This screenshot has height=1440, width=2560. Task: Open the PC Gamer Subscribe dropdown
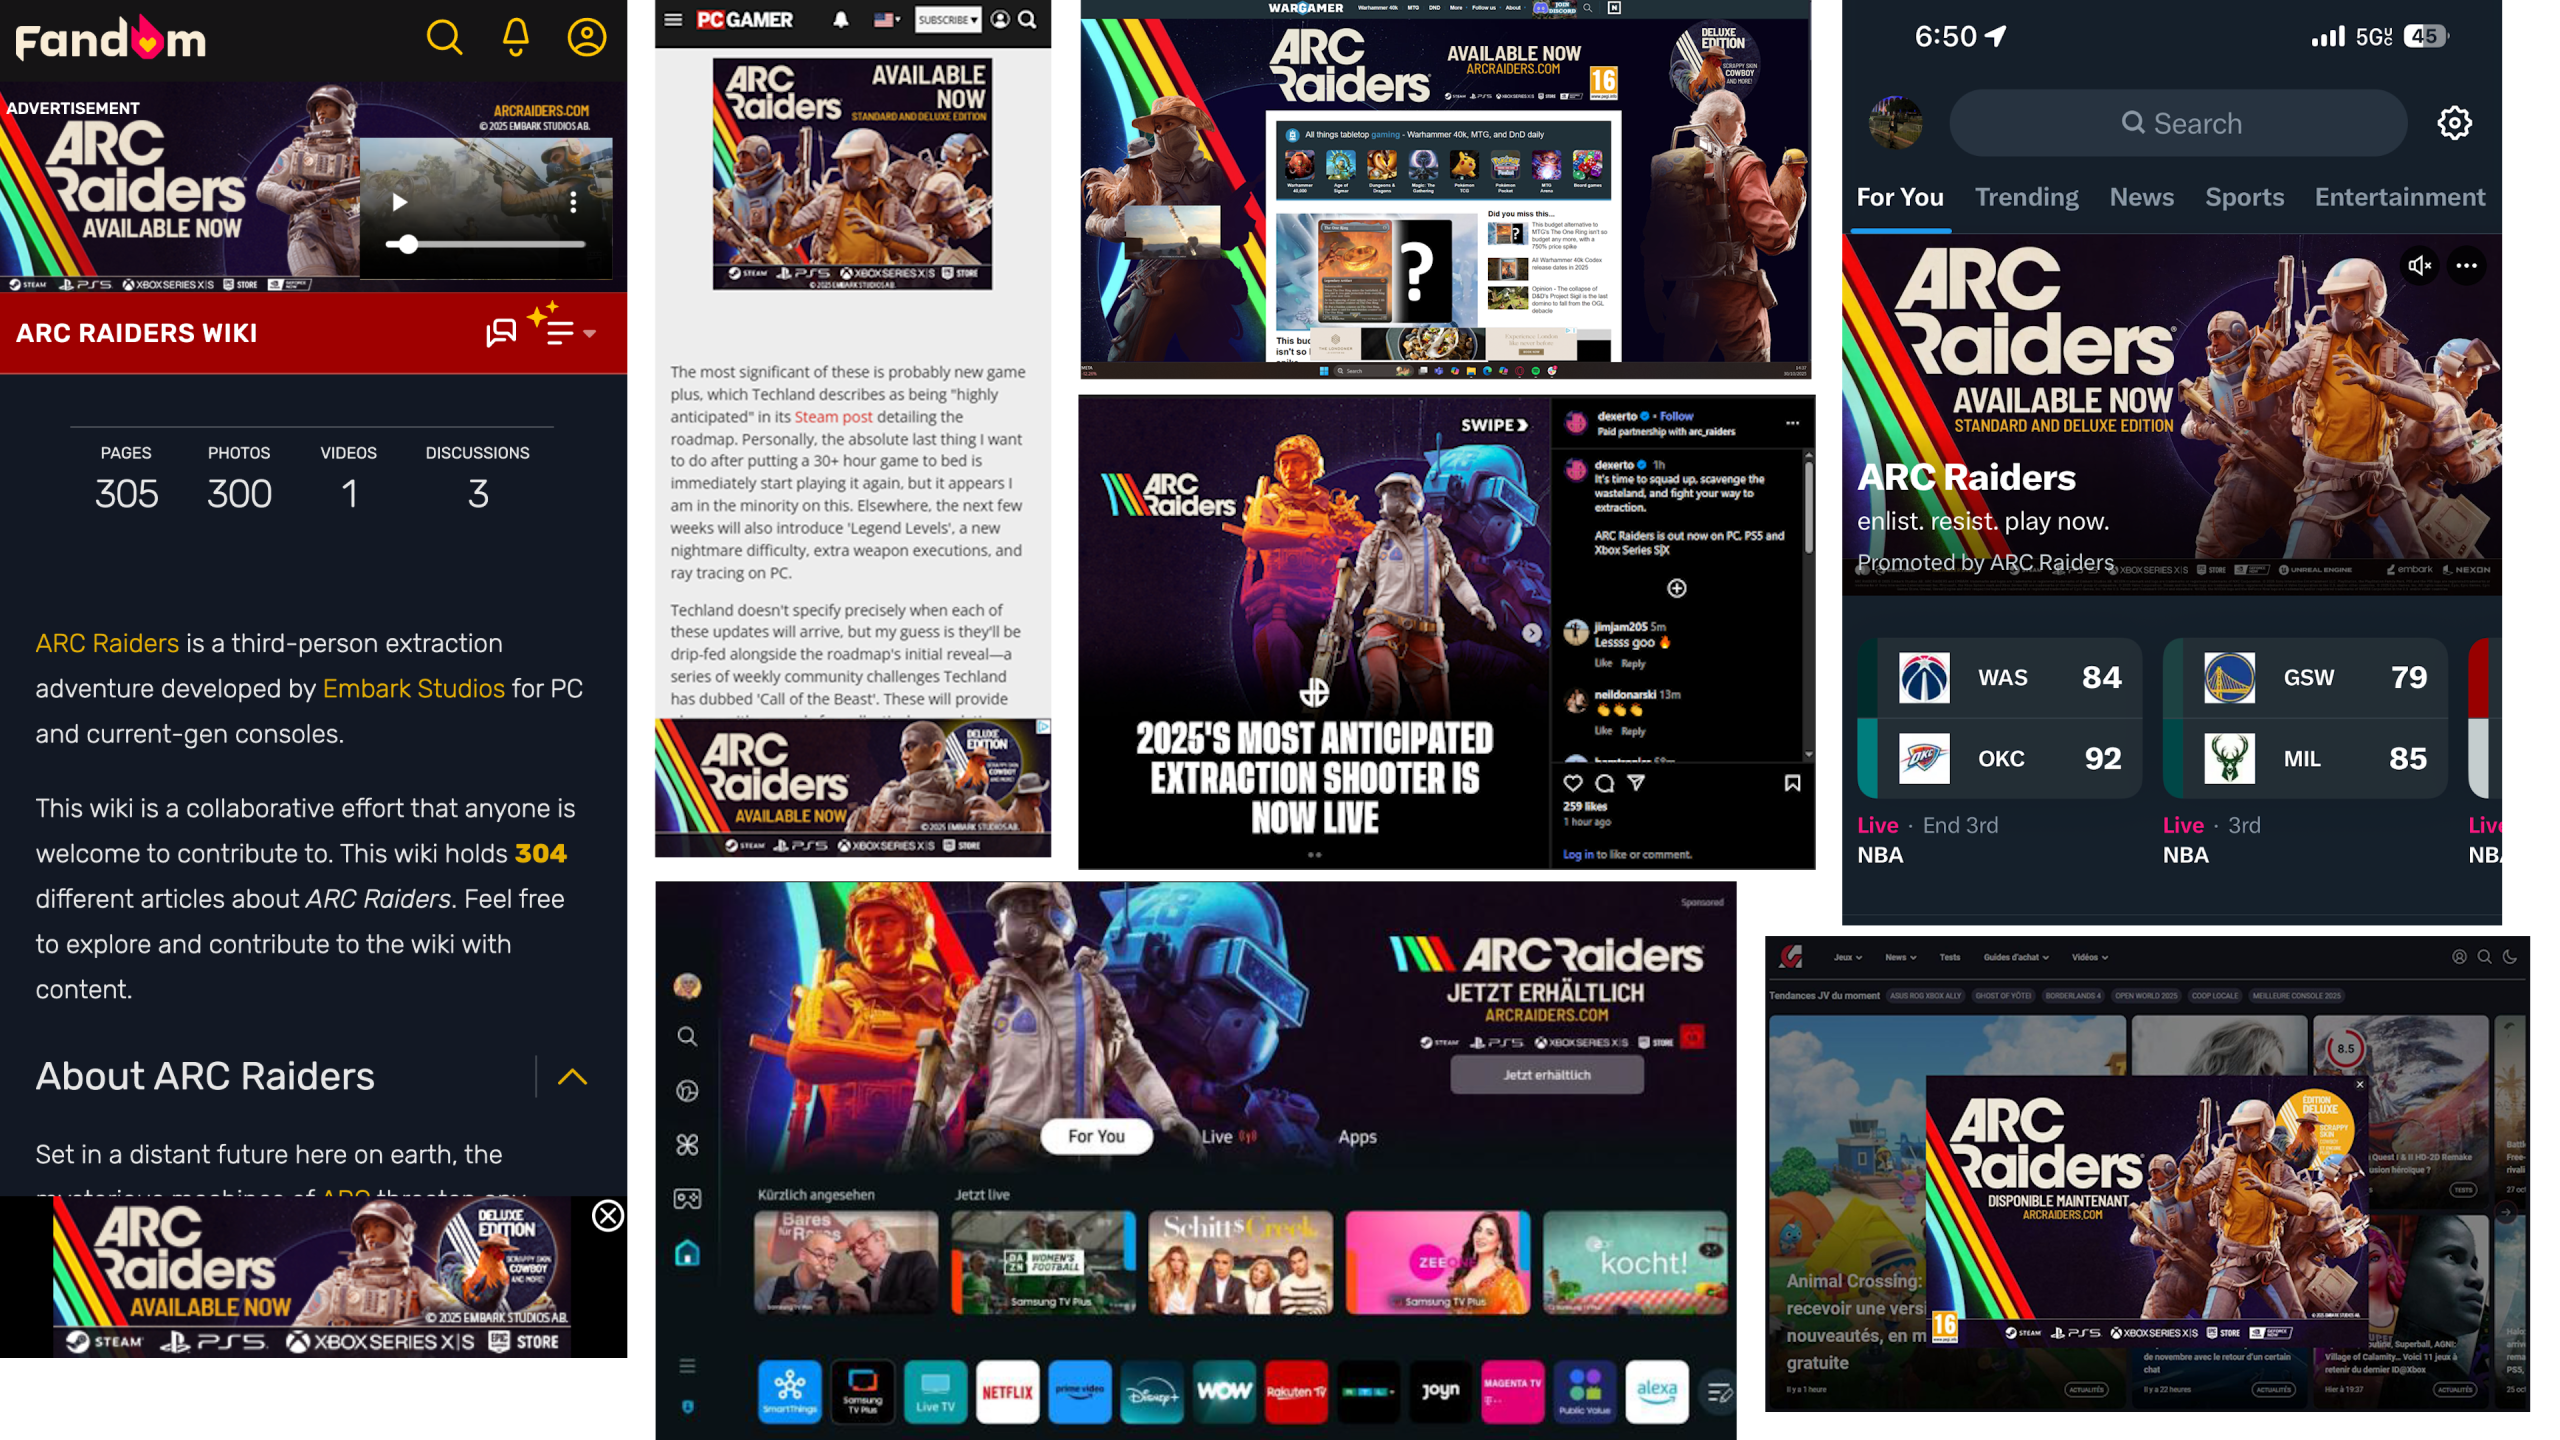[948, 19]
